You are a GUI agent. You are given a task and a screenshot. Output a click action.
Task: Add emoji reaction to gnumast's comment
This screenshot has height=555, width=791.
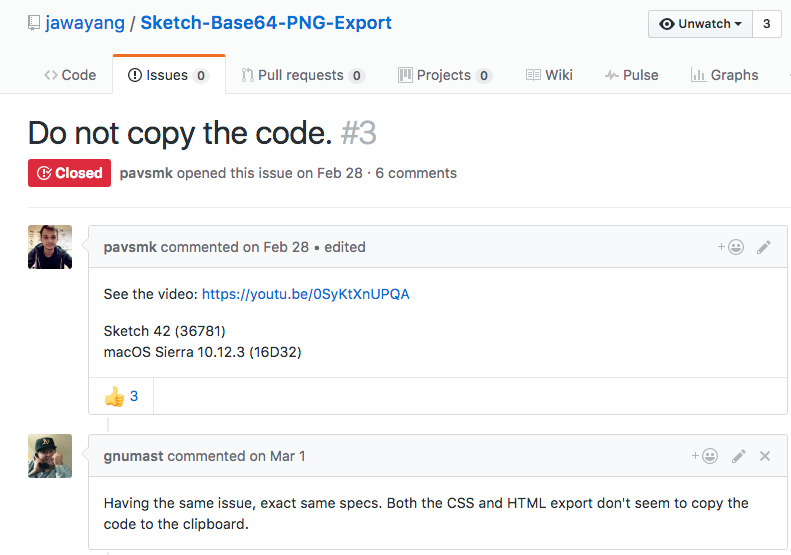pyautogui.click(x=705, y=456)
